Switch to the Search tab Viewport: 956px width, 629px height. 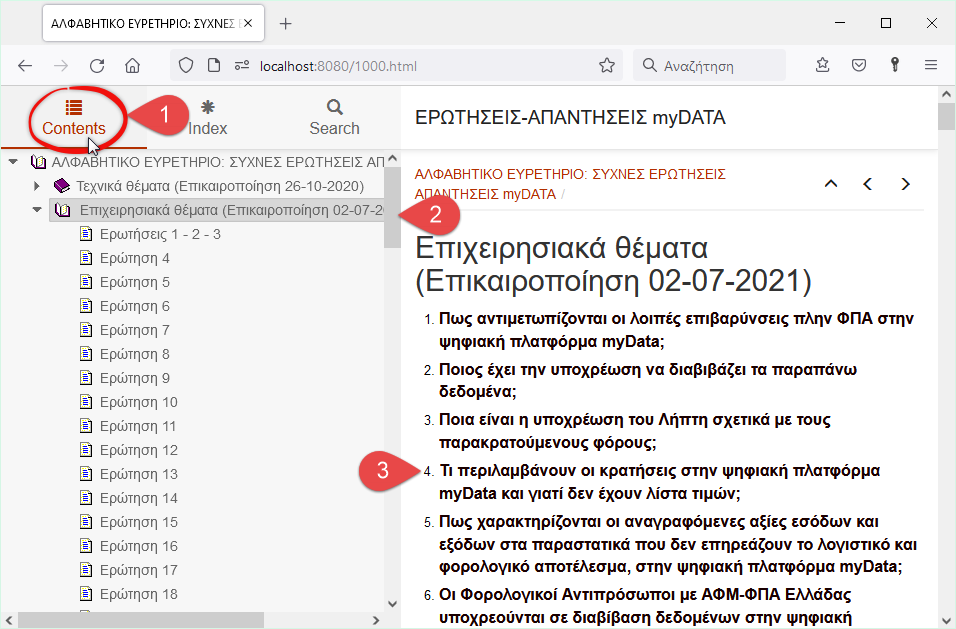334,118
